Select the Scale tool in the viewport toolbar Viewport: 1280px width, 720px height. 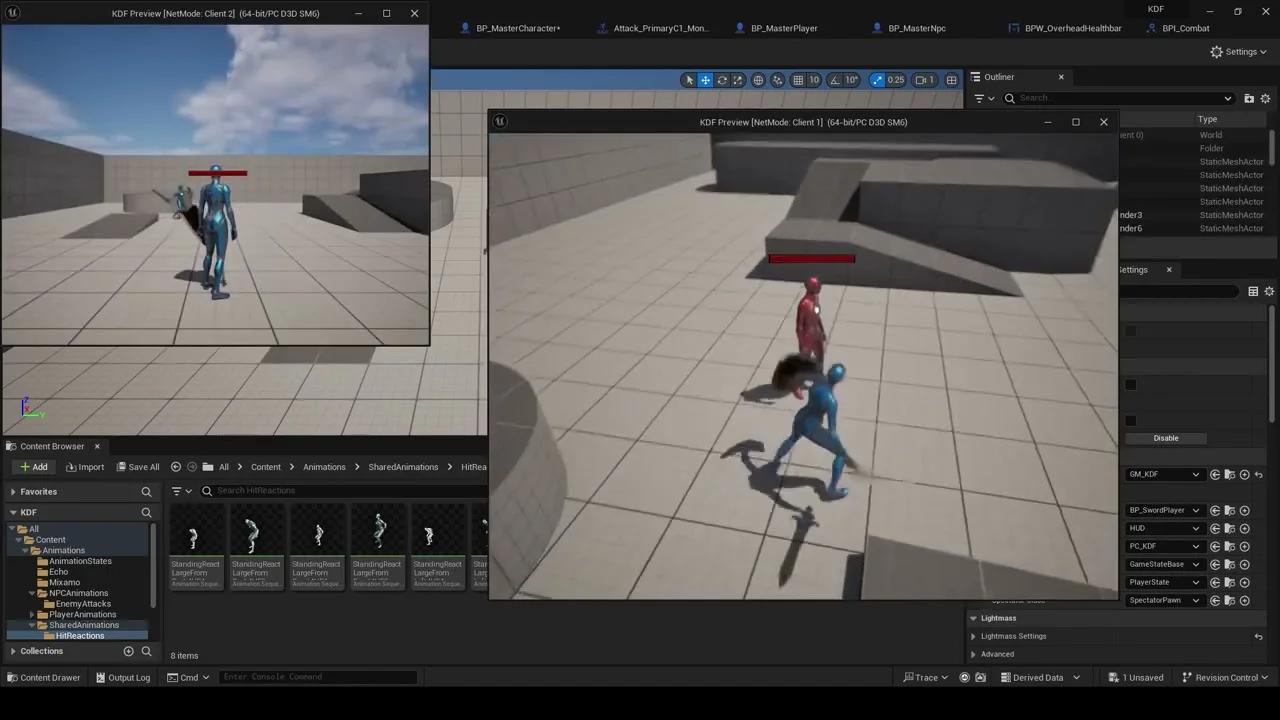[738, 80]
